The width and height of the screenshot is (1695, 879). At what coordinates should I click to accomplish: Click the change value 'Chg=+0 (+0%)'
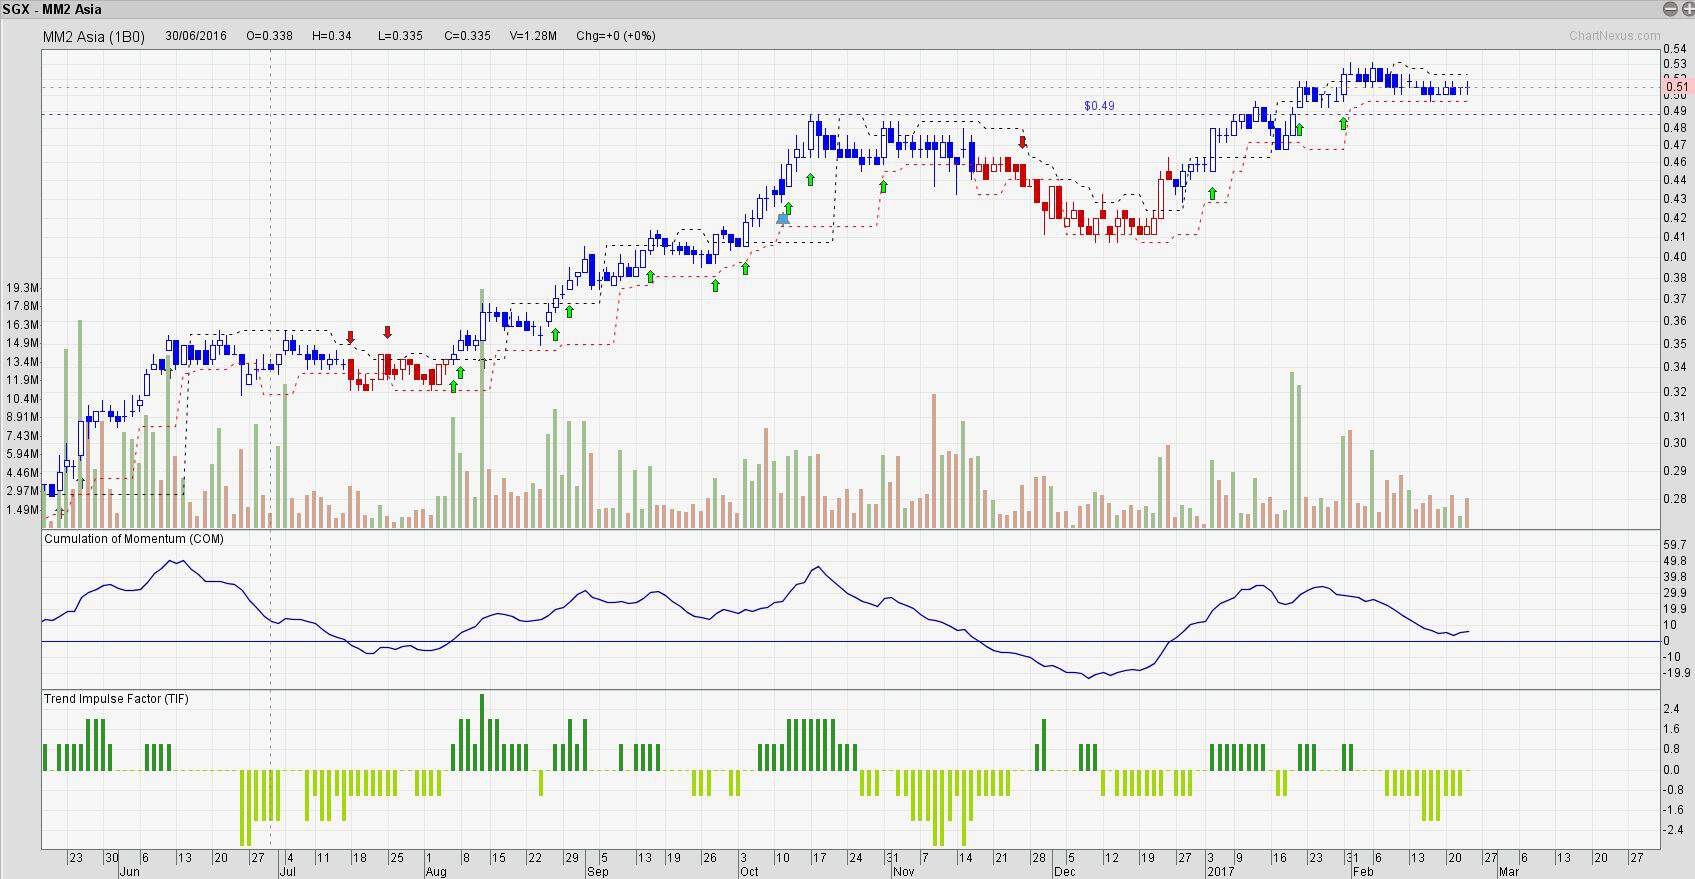pos(616,36)
